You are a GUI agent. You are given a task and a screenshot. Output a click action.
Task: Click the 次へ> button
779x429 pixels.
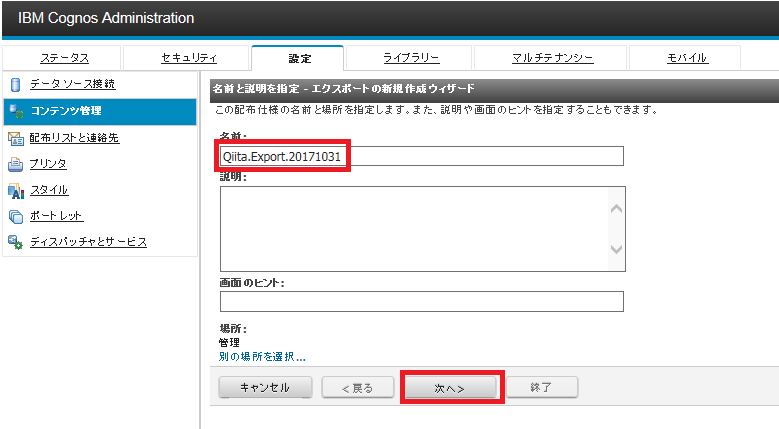click(x=451, y=387)
